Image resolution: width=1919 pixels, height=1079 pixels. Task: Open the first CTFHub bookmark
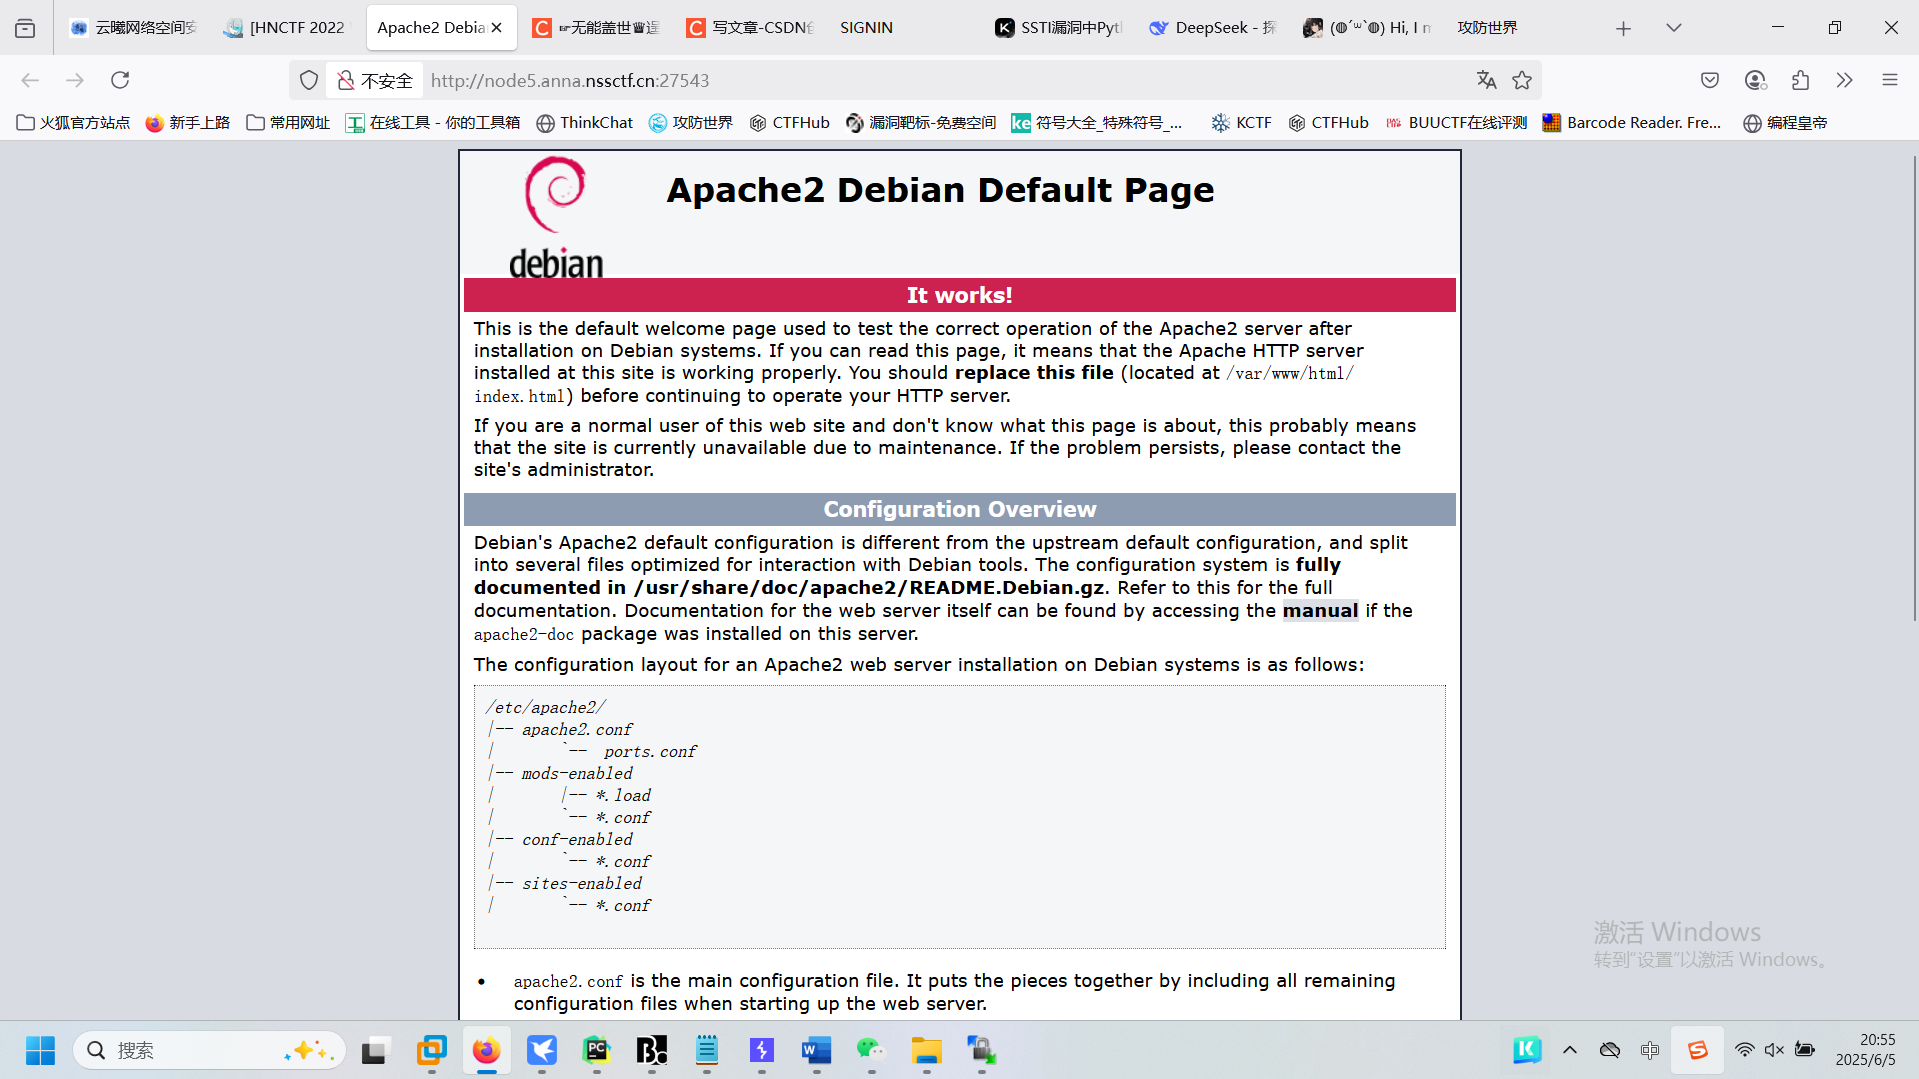pyautogui.click(x=790, y=123)
